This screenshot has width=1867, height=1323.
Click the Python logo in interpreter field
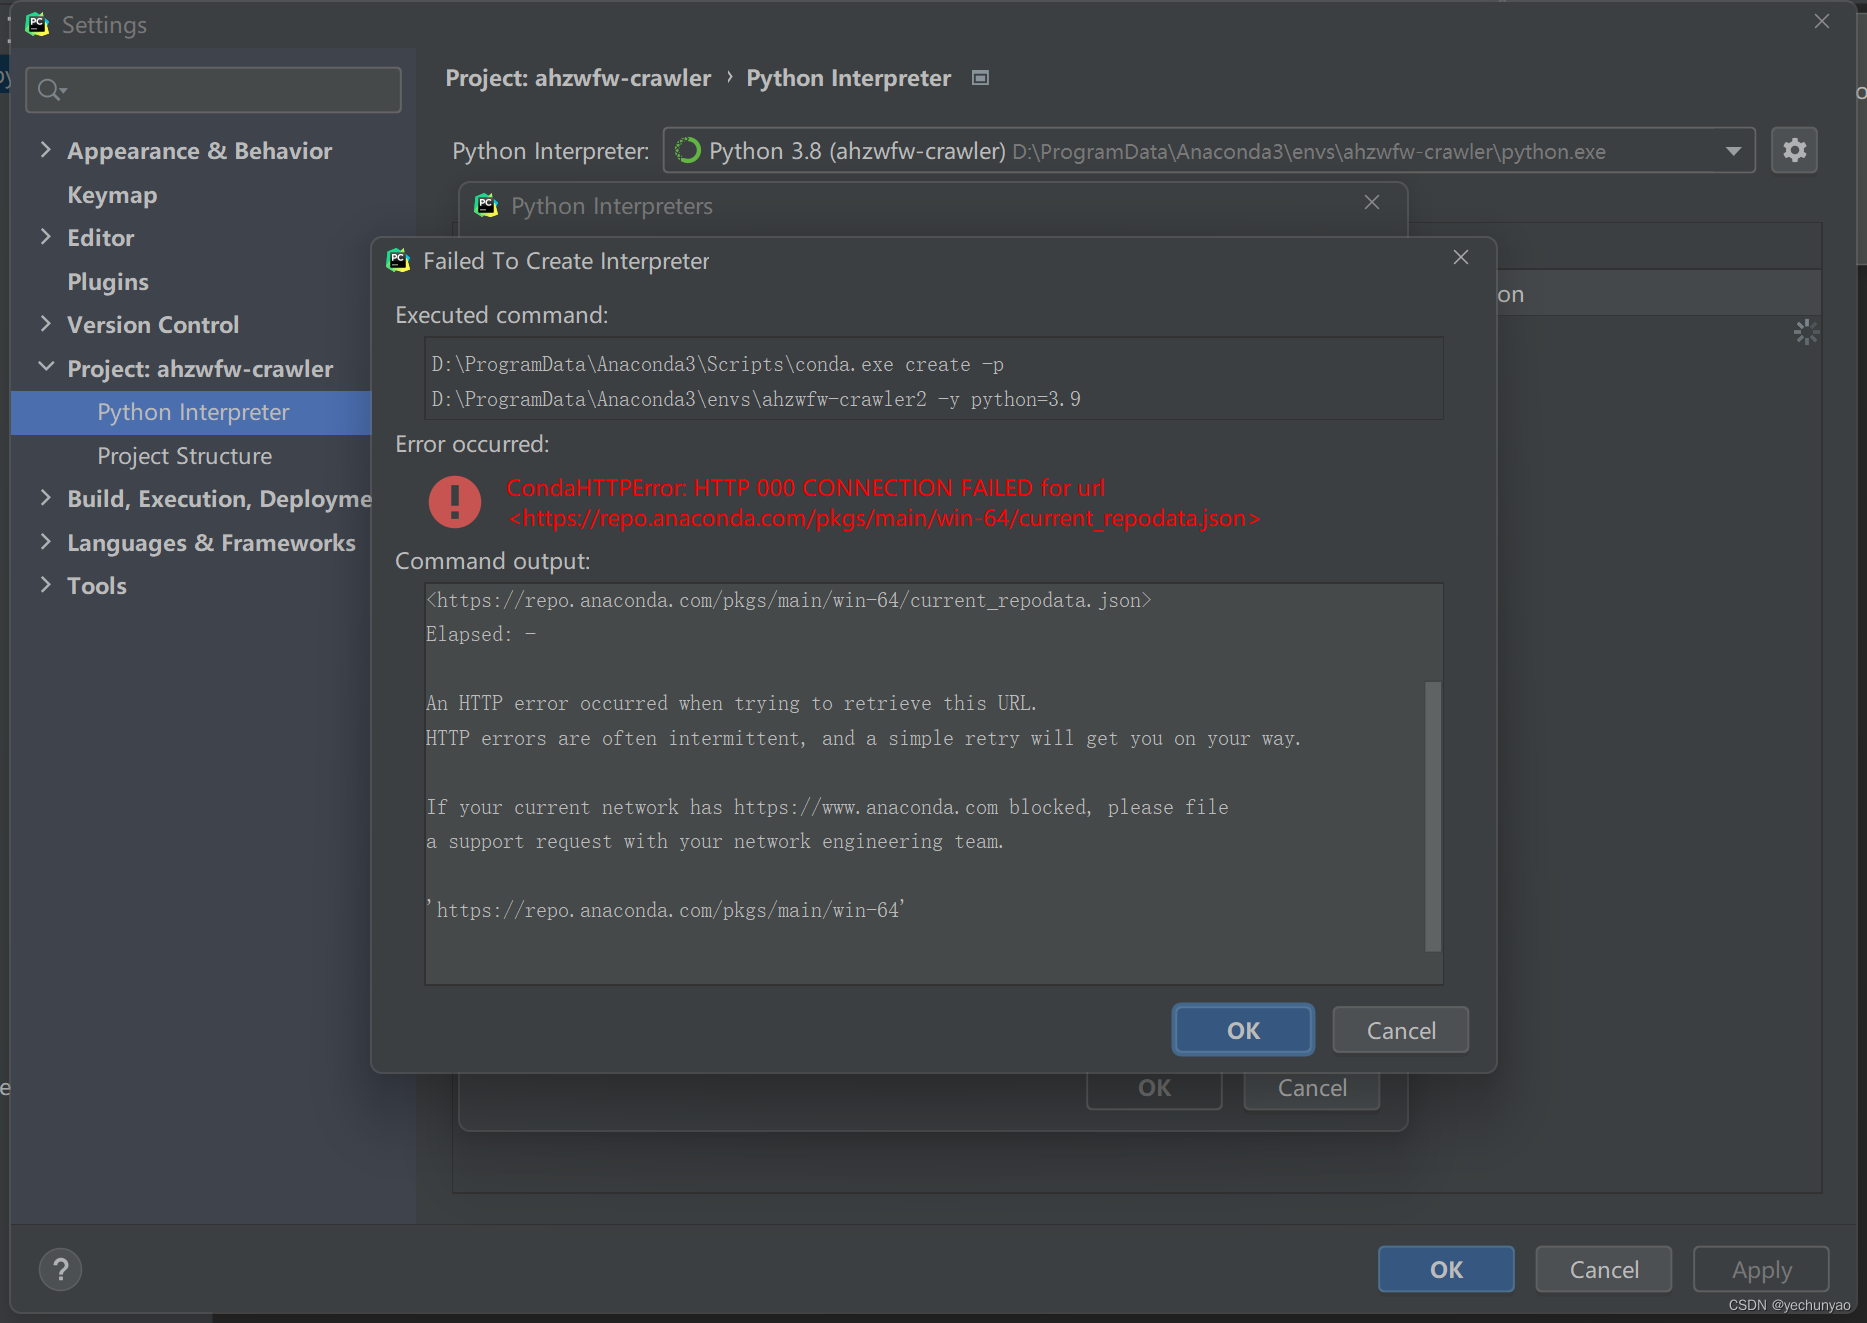click(688, 150)
